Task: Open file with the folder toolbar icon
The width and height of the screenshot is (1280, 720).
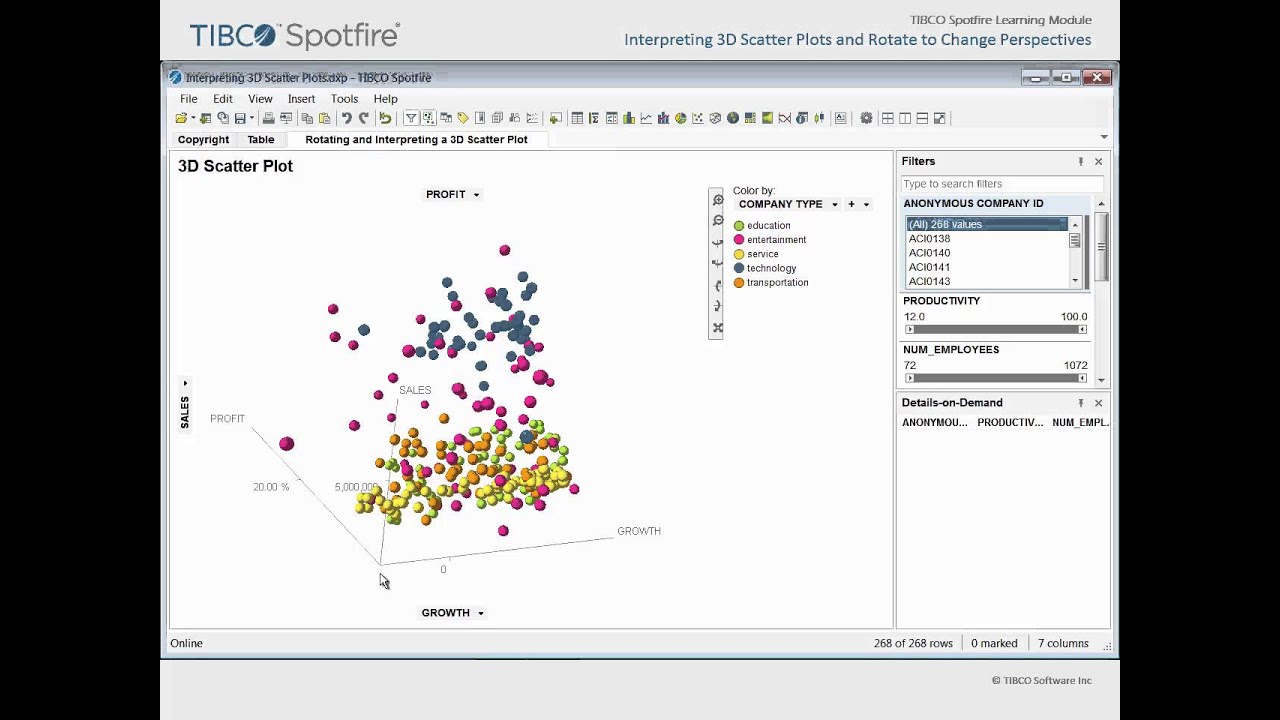Action: [181, 118]
